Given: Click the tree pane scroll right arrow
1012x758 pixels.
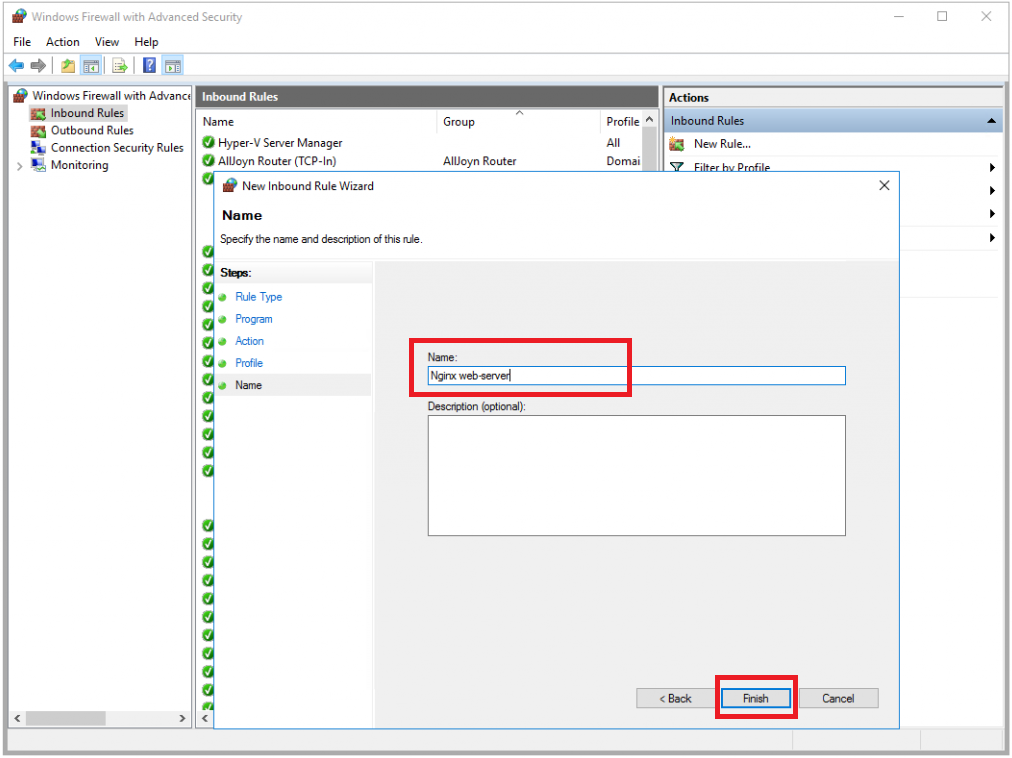Looking at the screenshot, I should 182,718.
